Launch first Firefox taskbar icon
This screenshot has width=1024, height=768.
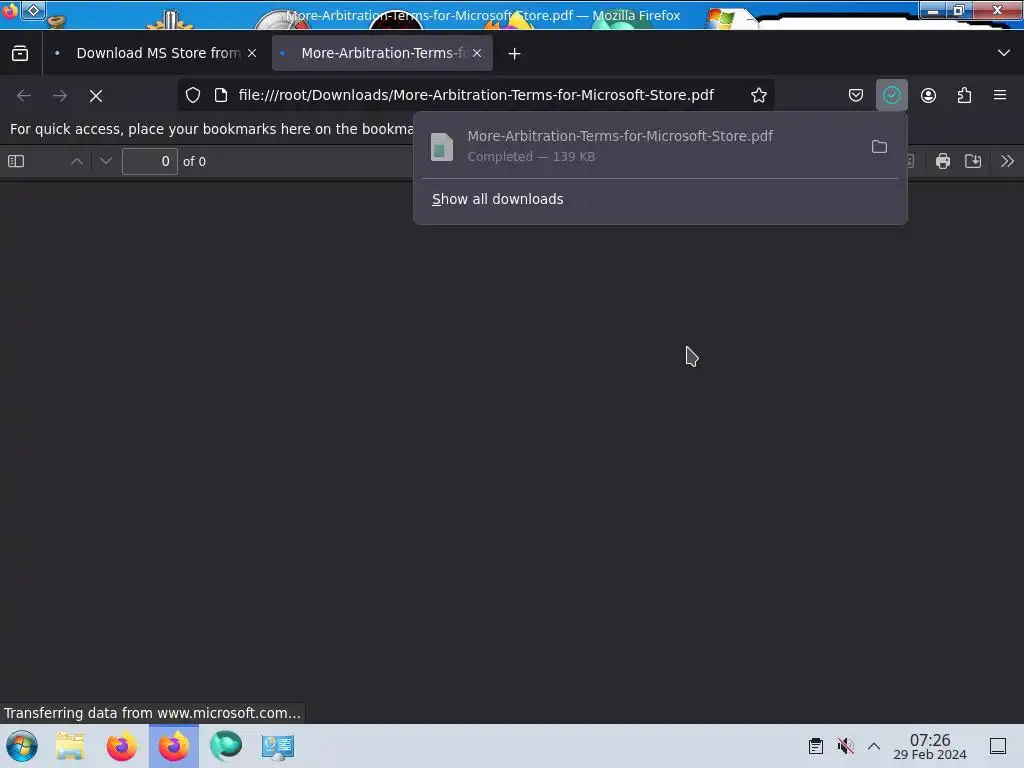(121, 746)
